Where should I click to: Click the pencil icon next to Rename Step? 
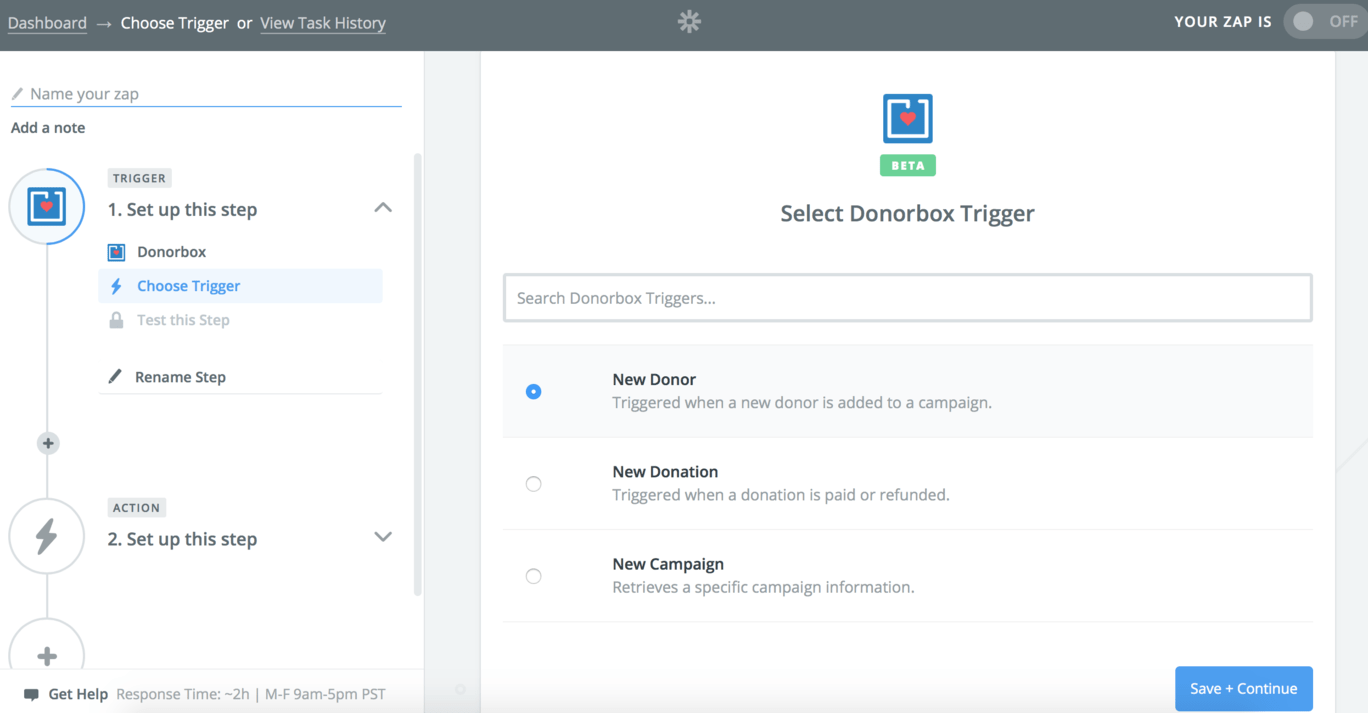pos(115,377)
